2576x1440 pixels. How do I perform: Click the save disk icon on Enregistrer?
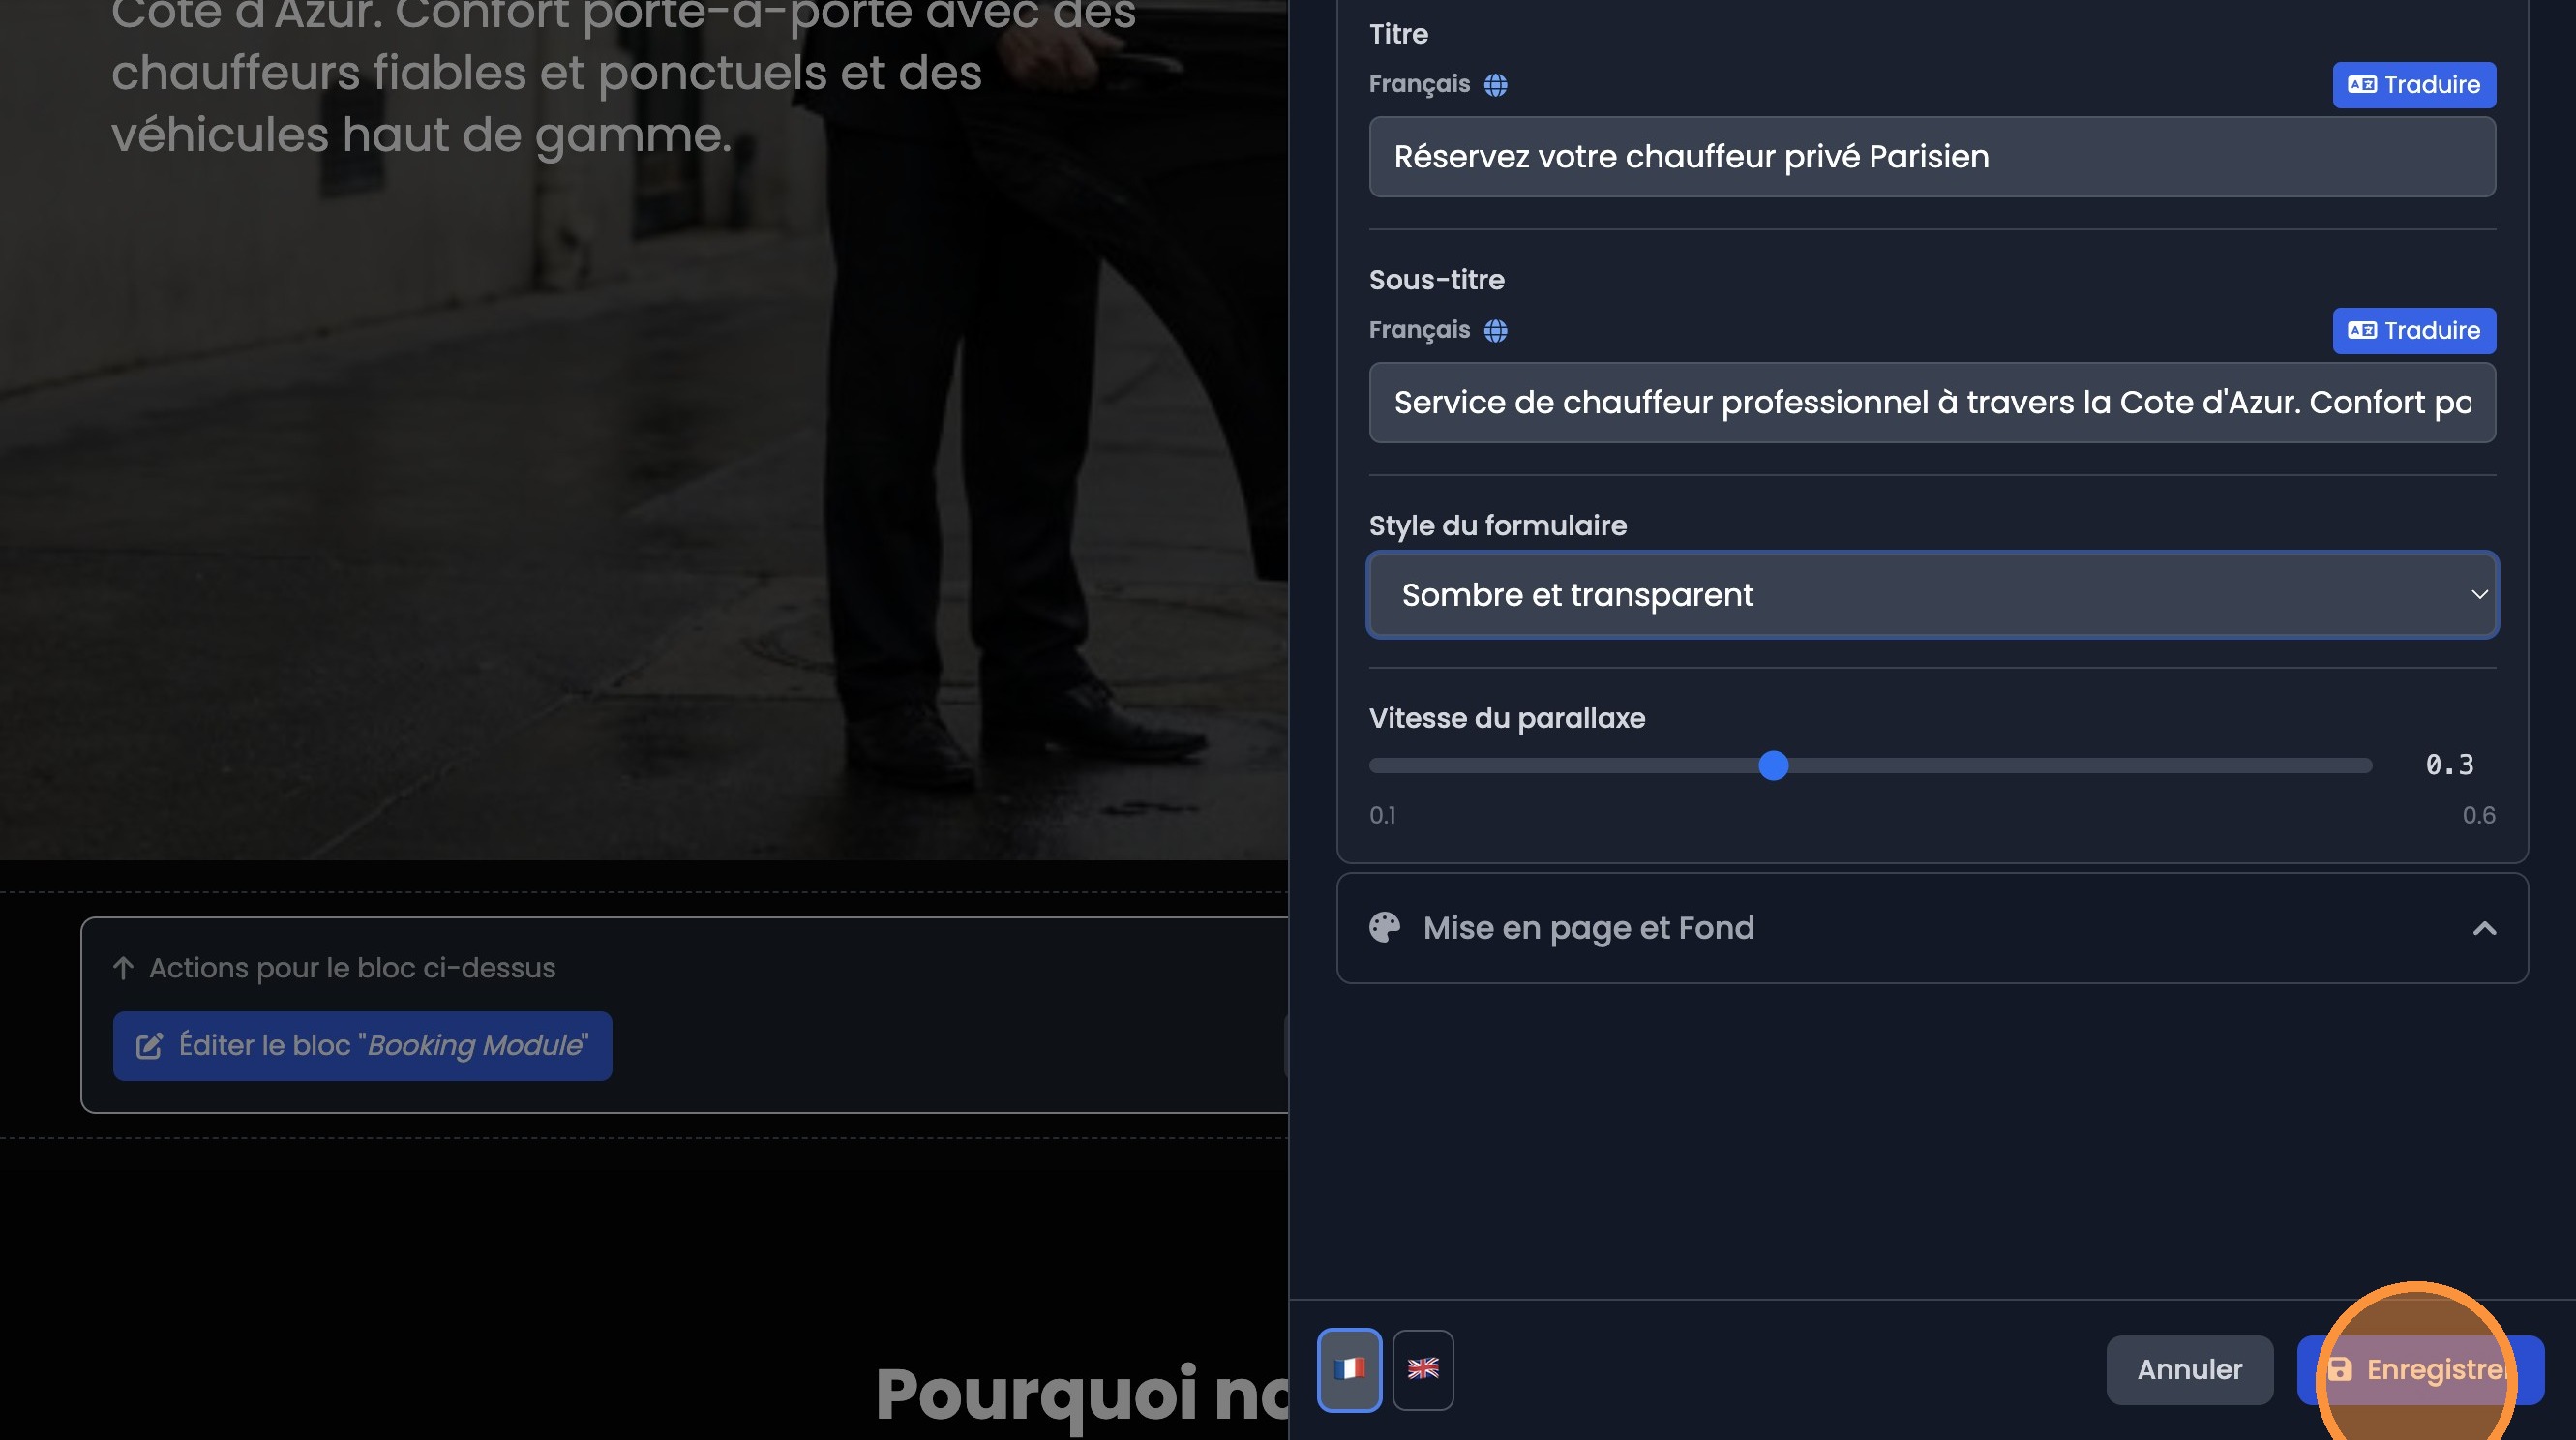click(x=2339, y=1370)
